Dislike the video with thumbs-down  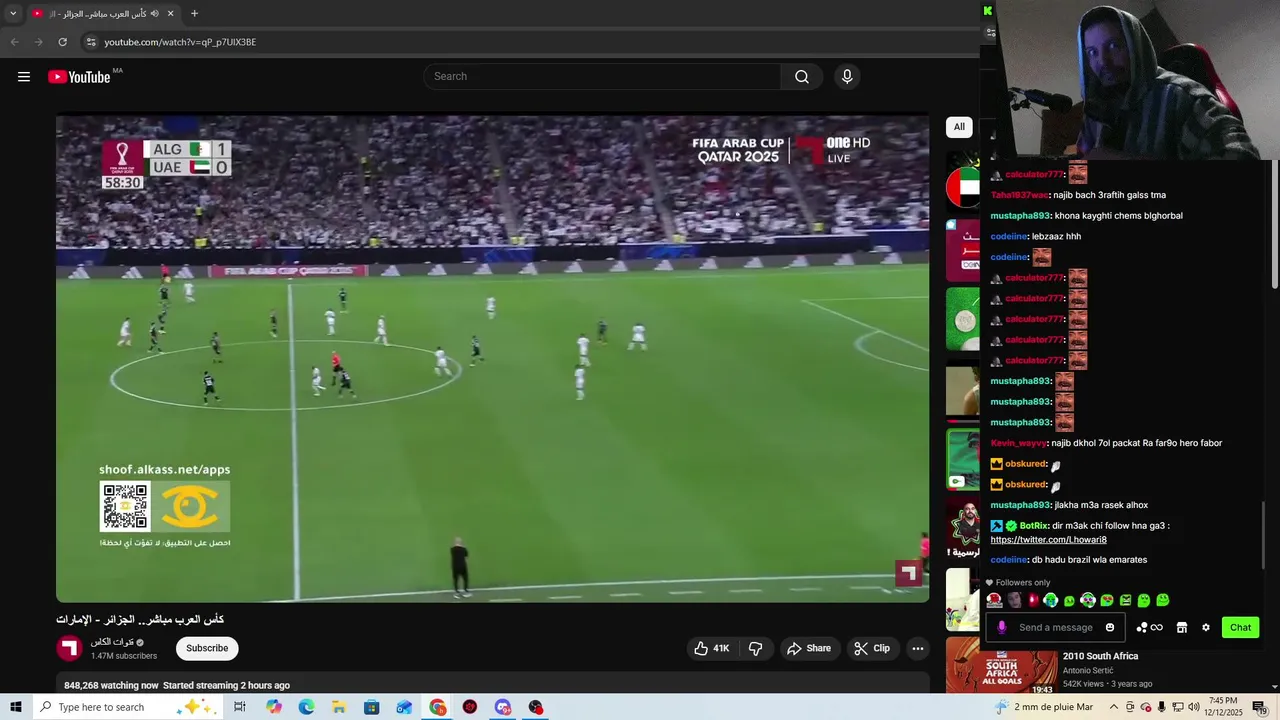tap(756, 648)
